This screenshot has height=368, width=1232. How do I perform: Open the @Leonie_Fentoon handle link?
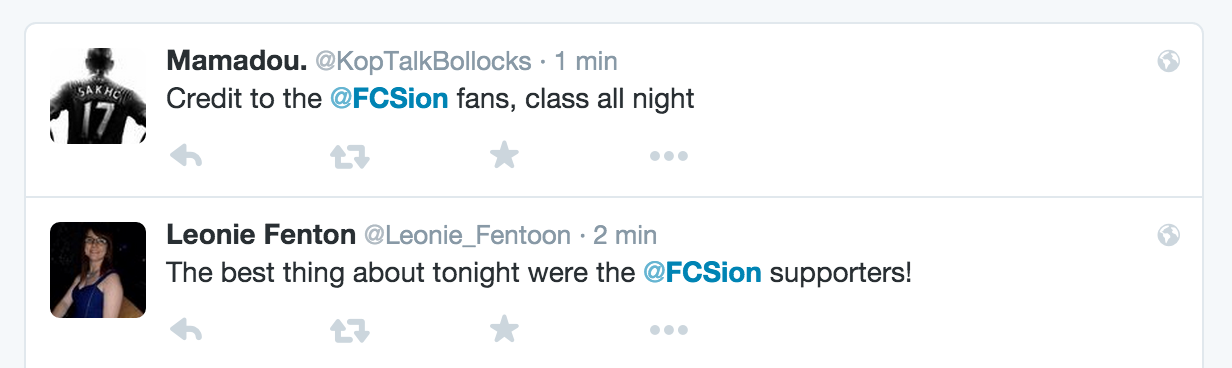point(467,236)
